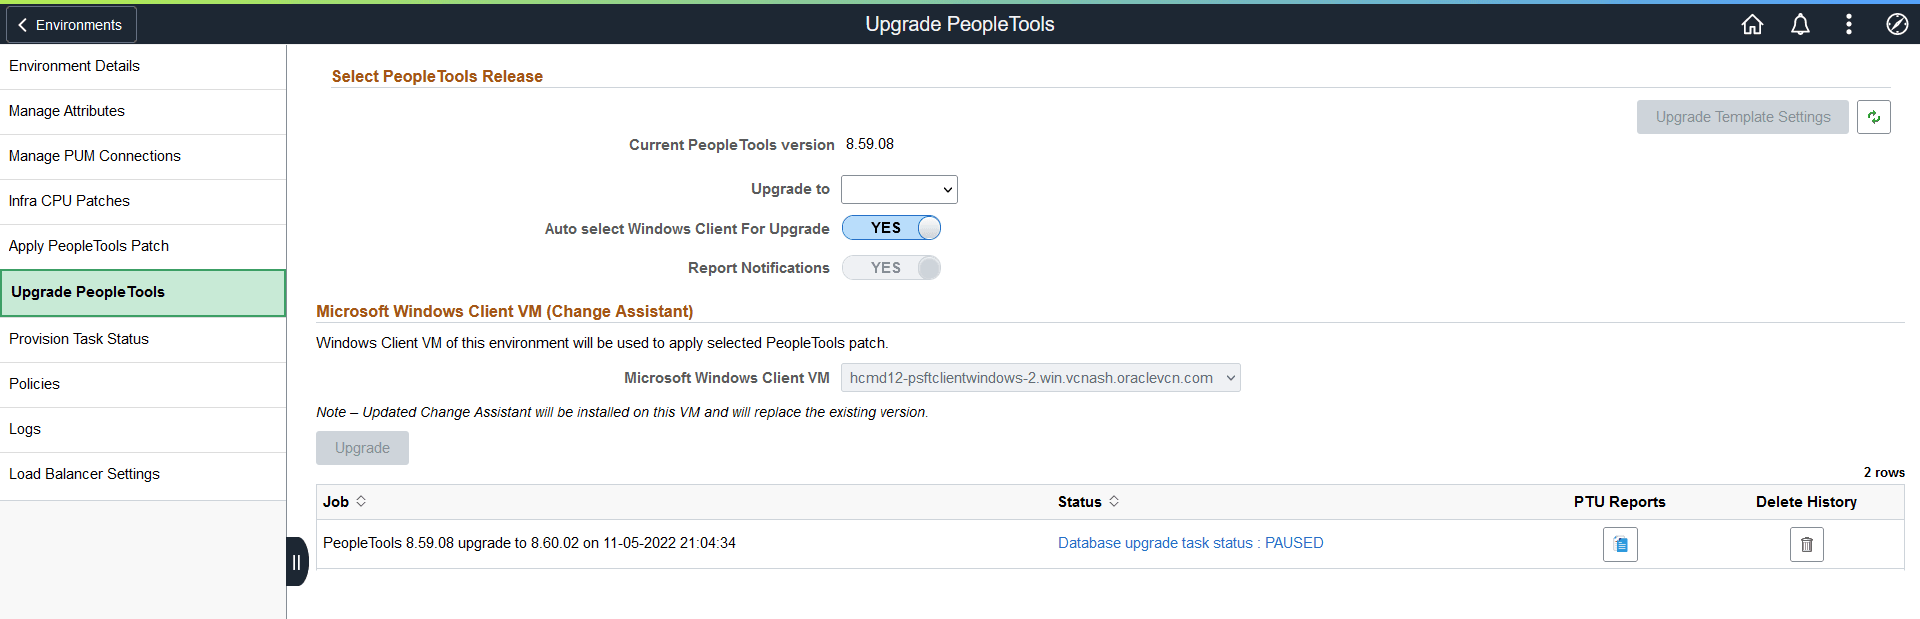
Task: Click the Upgrade Template Settings button
Action: [1742, 116]
